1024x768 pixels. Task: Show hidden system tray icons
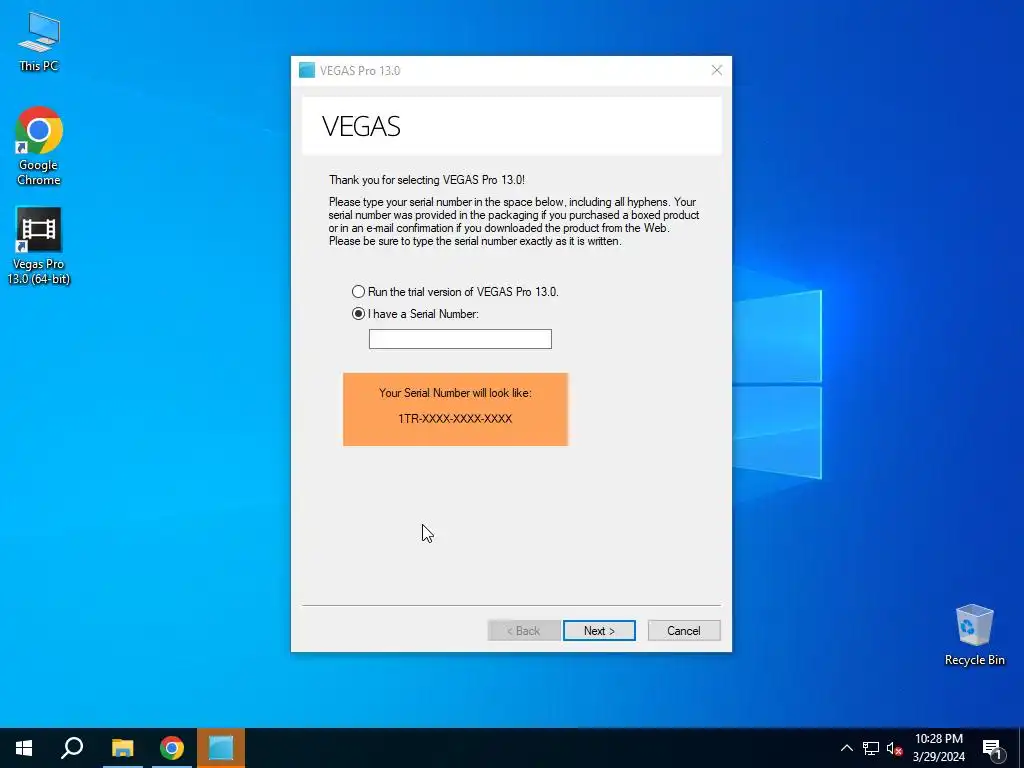pos(846,748)
